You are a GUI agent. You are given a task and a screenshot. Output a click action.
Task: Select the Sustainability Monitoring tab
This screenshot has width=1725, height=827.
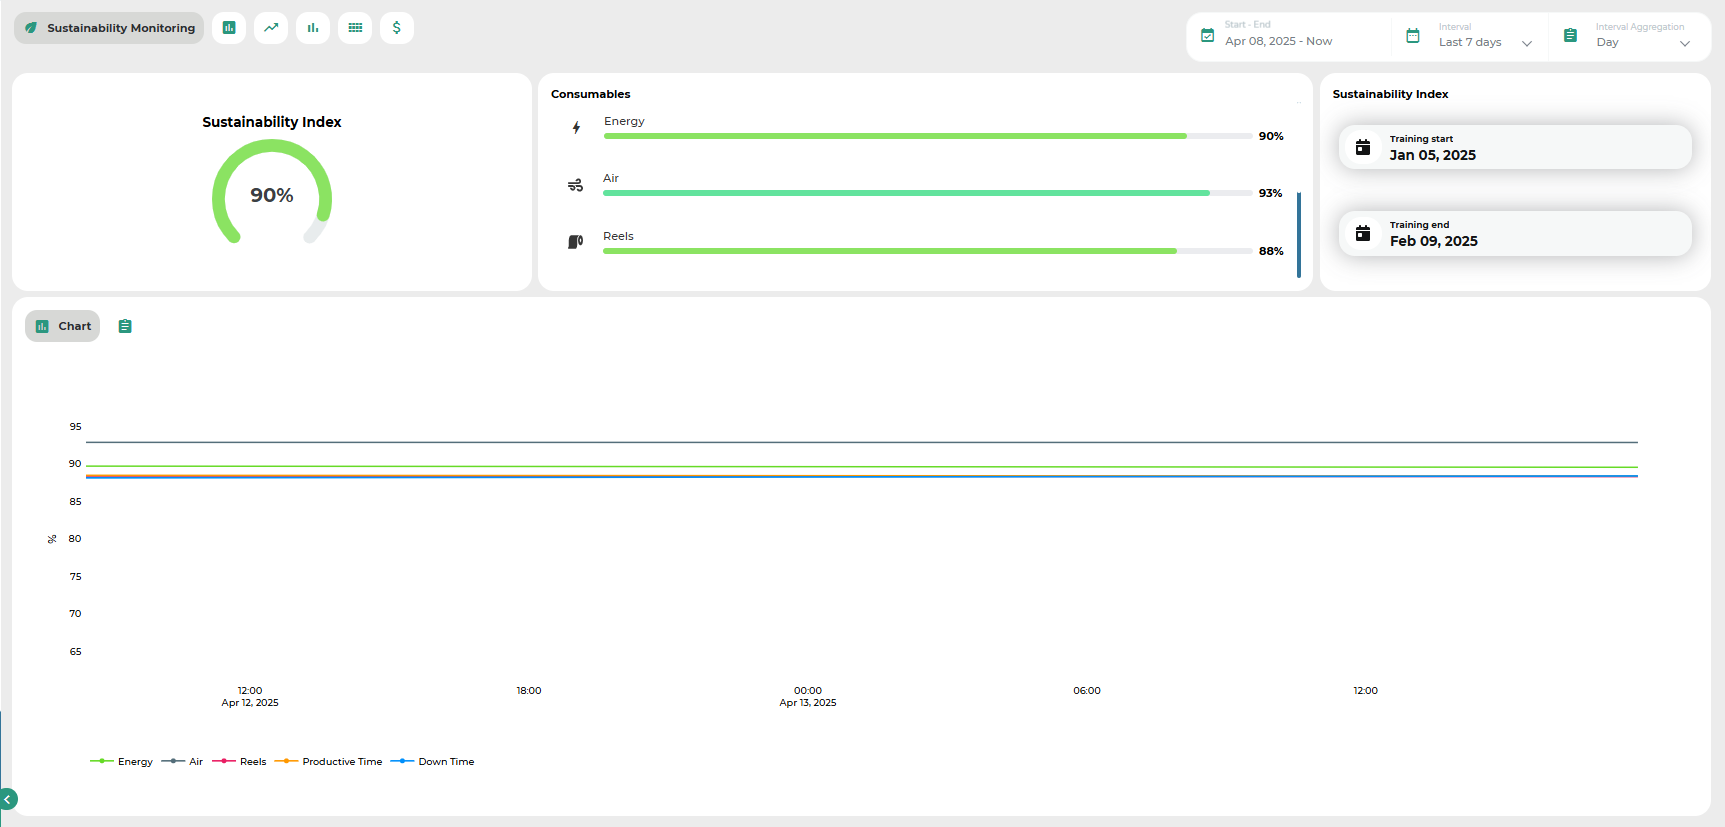[109, 28]
